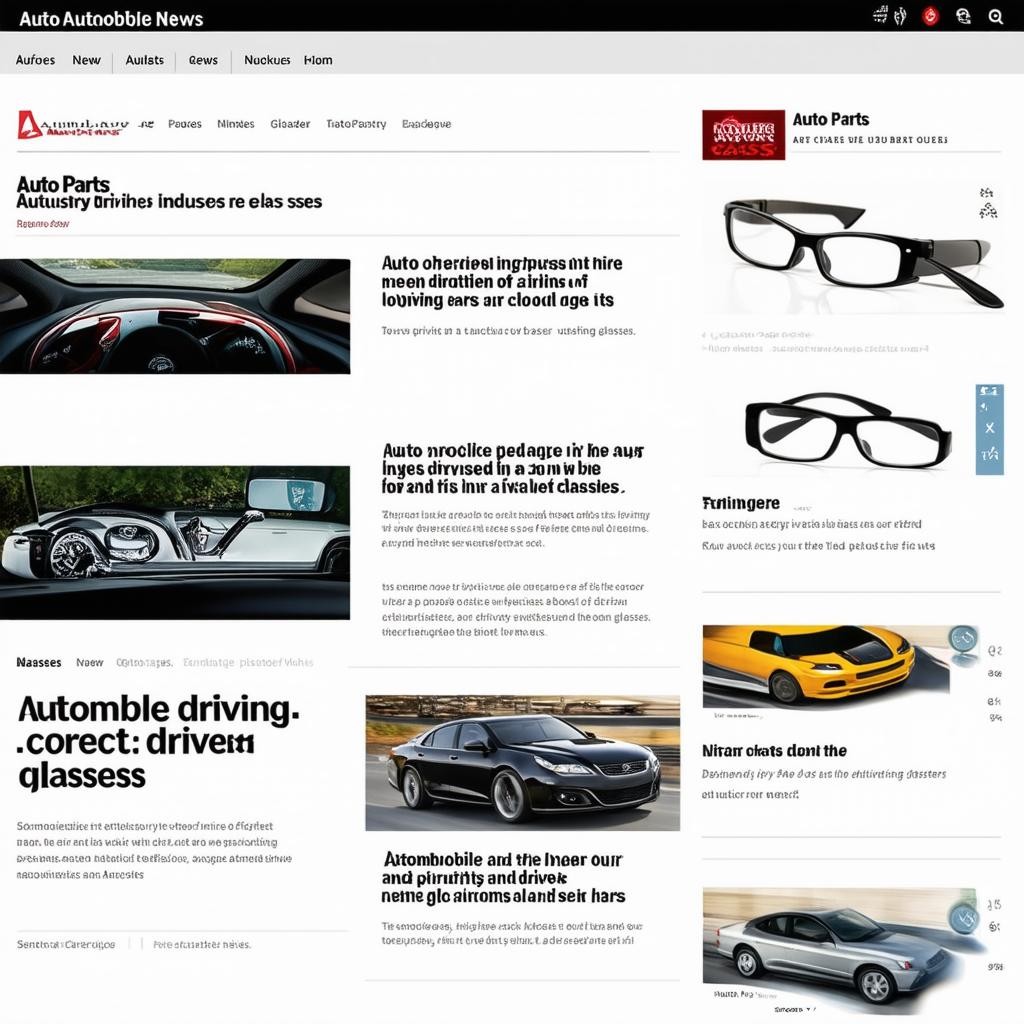The width and height of the screenshot is (1024, 1024).
Task: Click the round badge on yellow car image
Action: [x=963, y=640]
